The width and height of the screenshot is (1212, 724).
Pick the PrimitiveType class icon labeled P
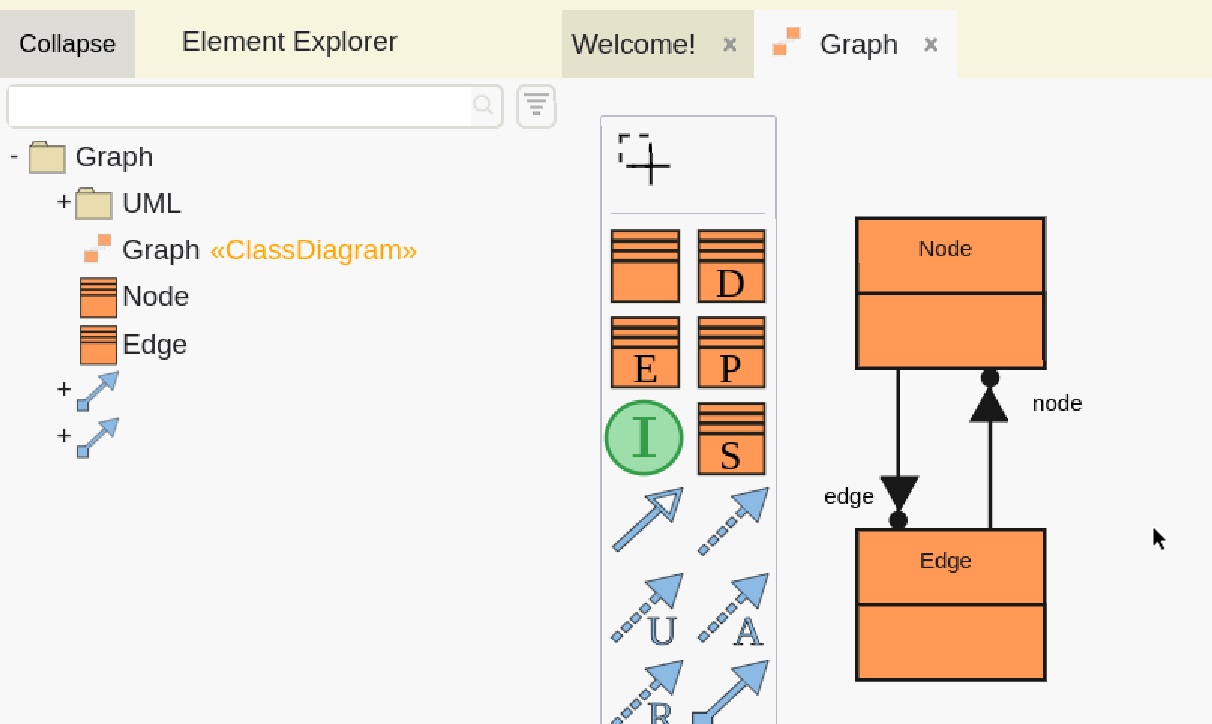pyautogui.click(x=731, y=352)
